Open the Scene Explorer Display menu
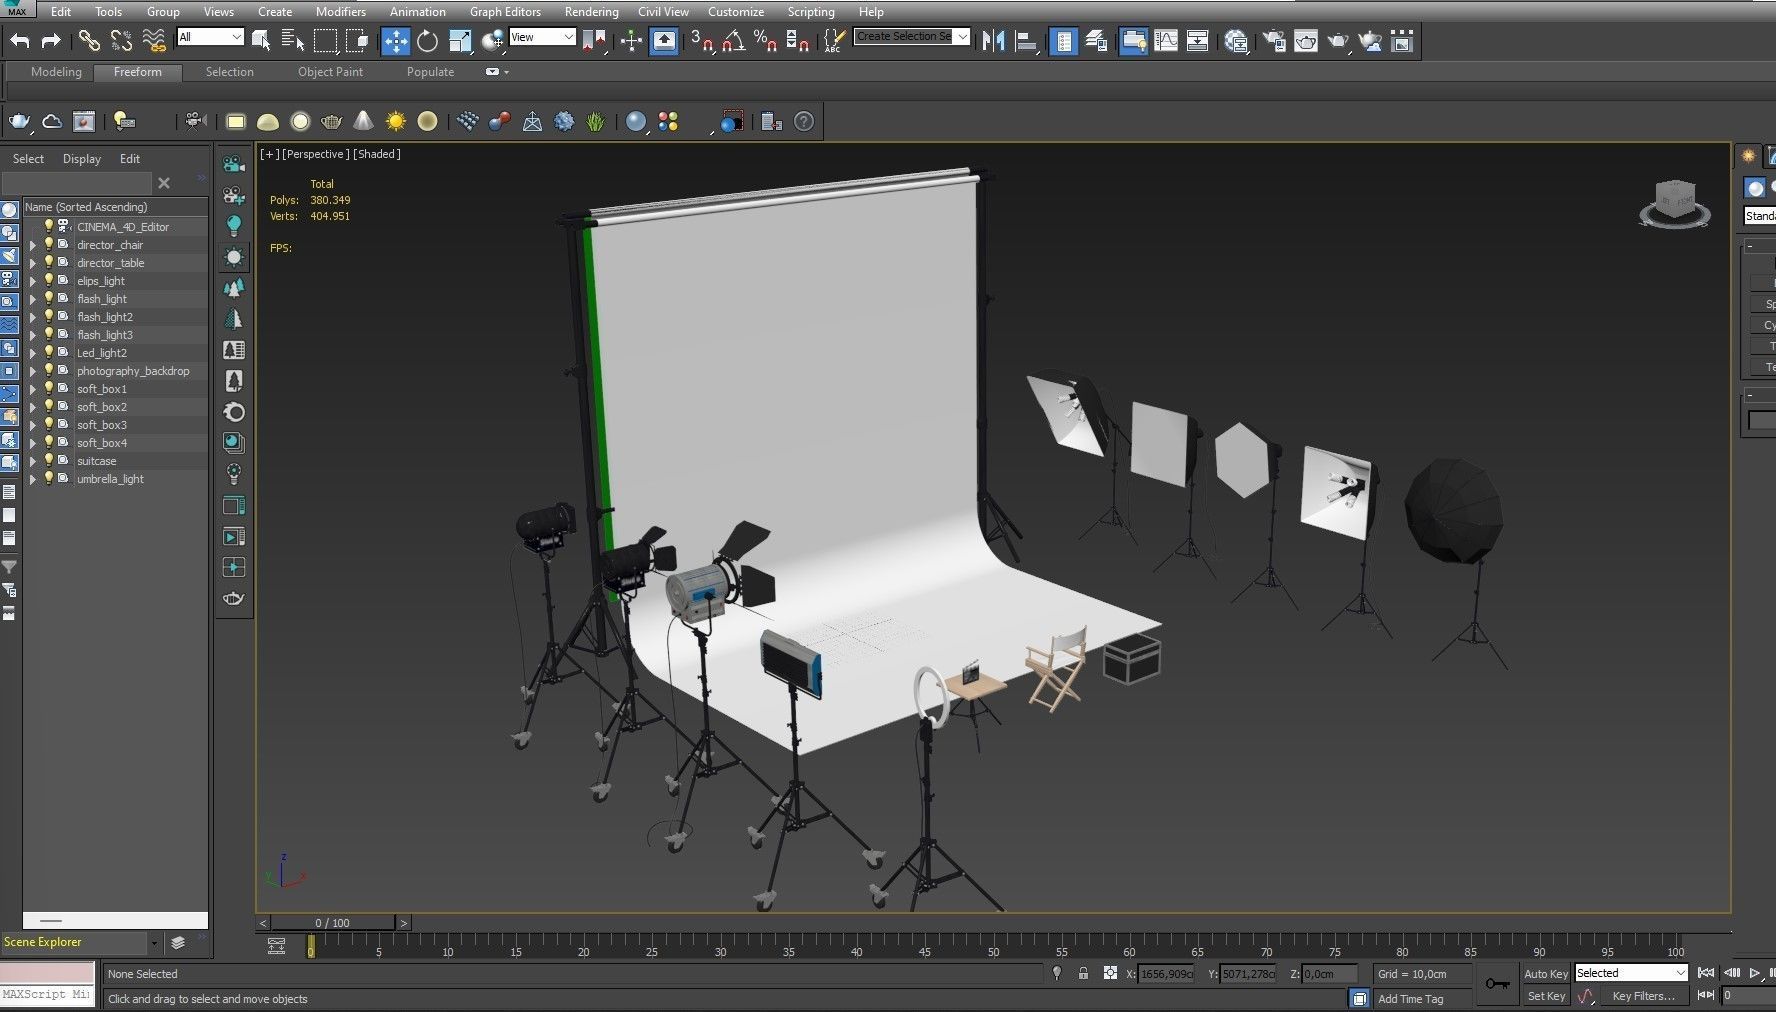The width and height of the screenshot is (1776, 1012). click(x=82, y=159)
